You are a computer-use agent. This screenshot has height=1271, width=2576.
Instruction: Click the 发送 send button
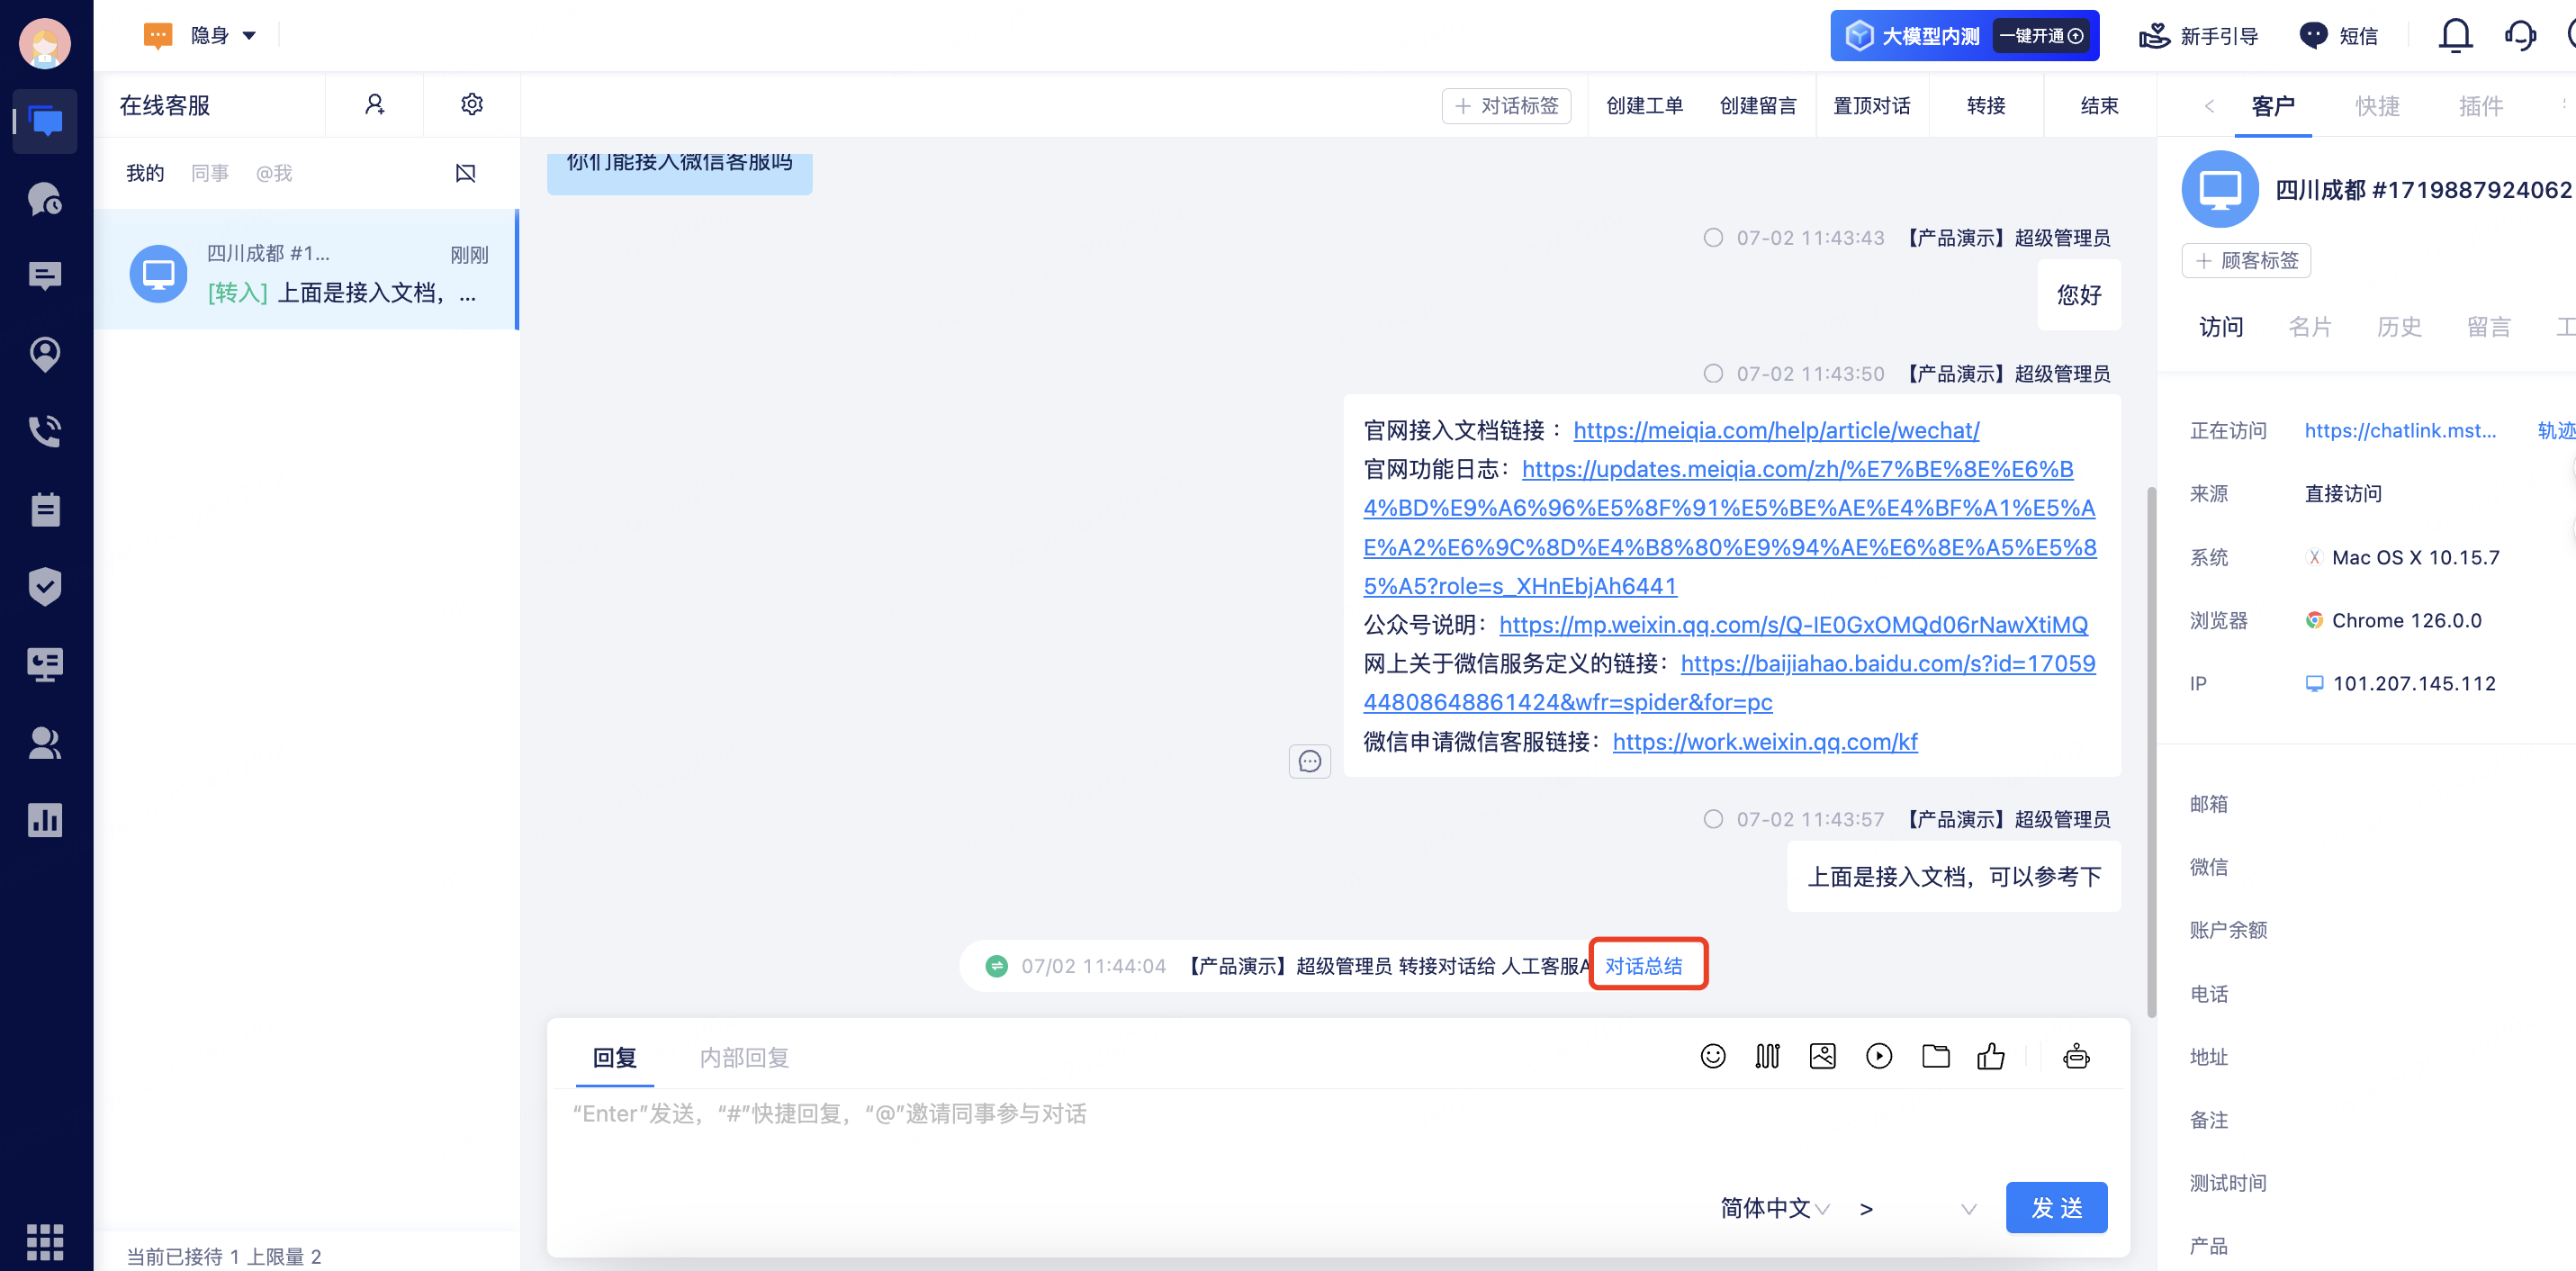(x=2056, y=1208)
